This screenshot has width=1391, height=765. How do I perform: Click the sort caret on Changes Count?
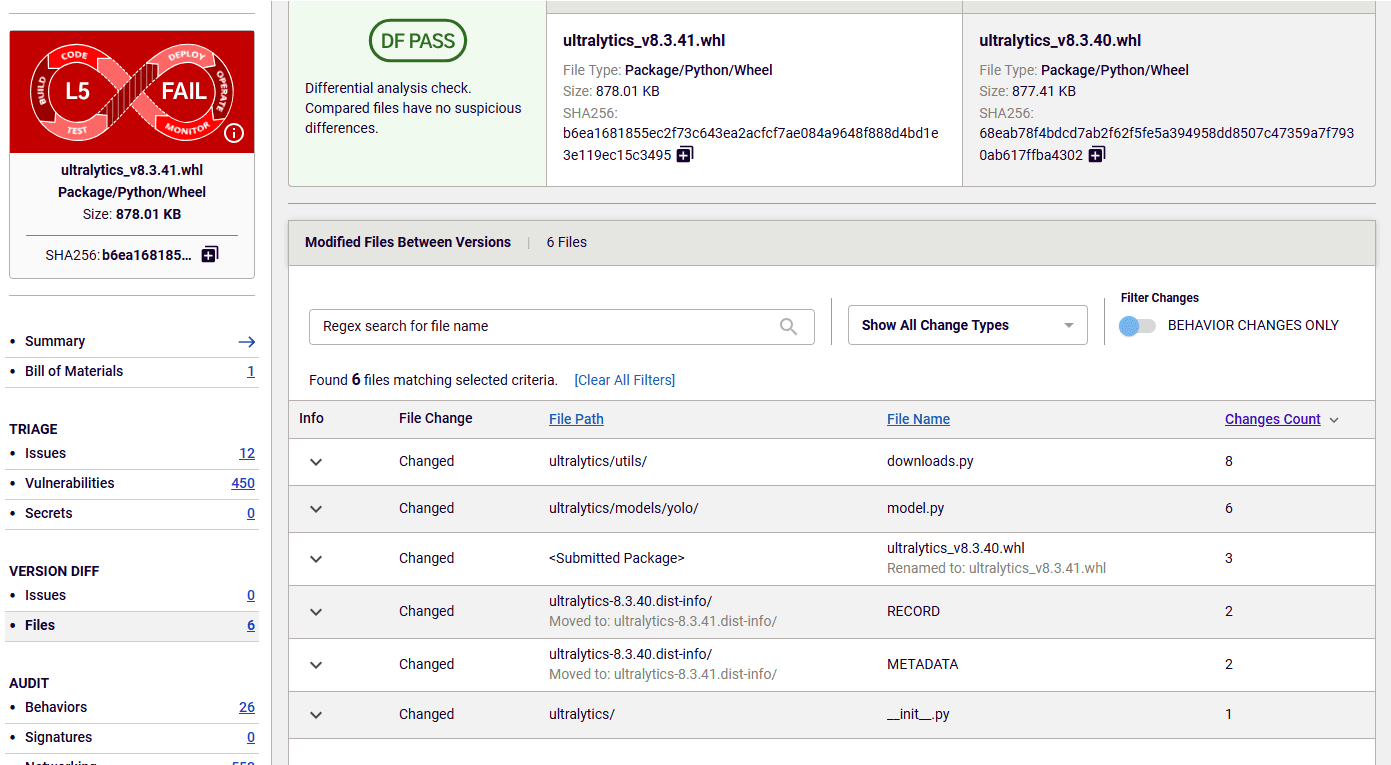[1333, 419]
